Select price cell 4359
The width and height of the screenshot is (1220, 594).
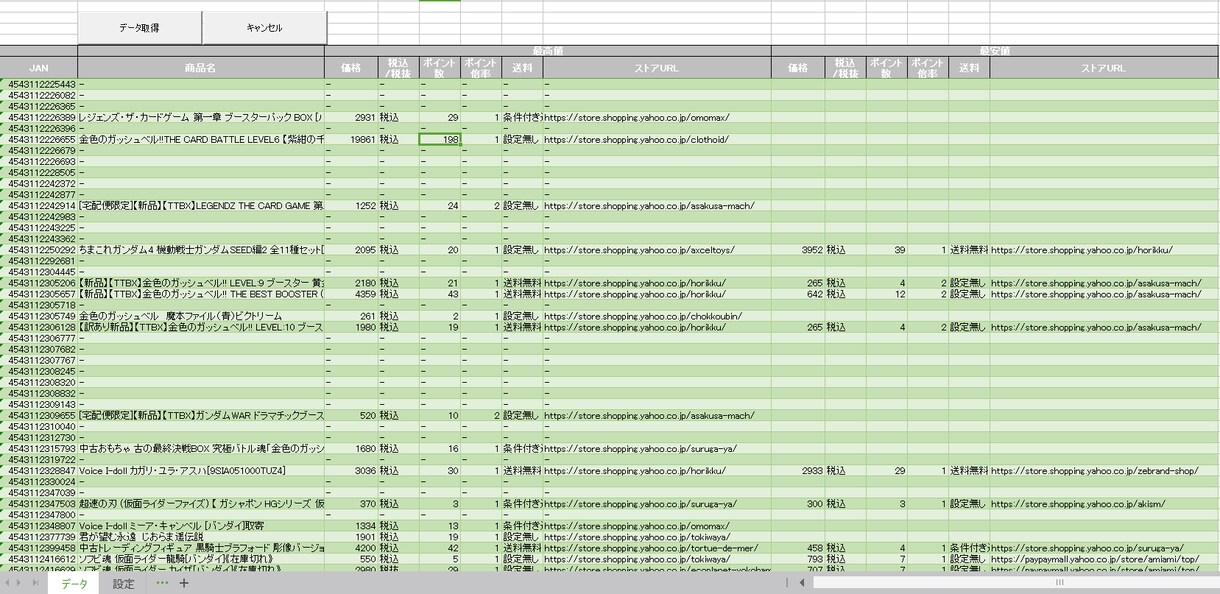tap(351, 293)
